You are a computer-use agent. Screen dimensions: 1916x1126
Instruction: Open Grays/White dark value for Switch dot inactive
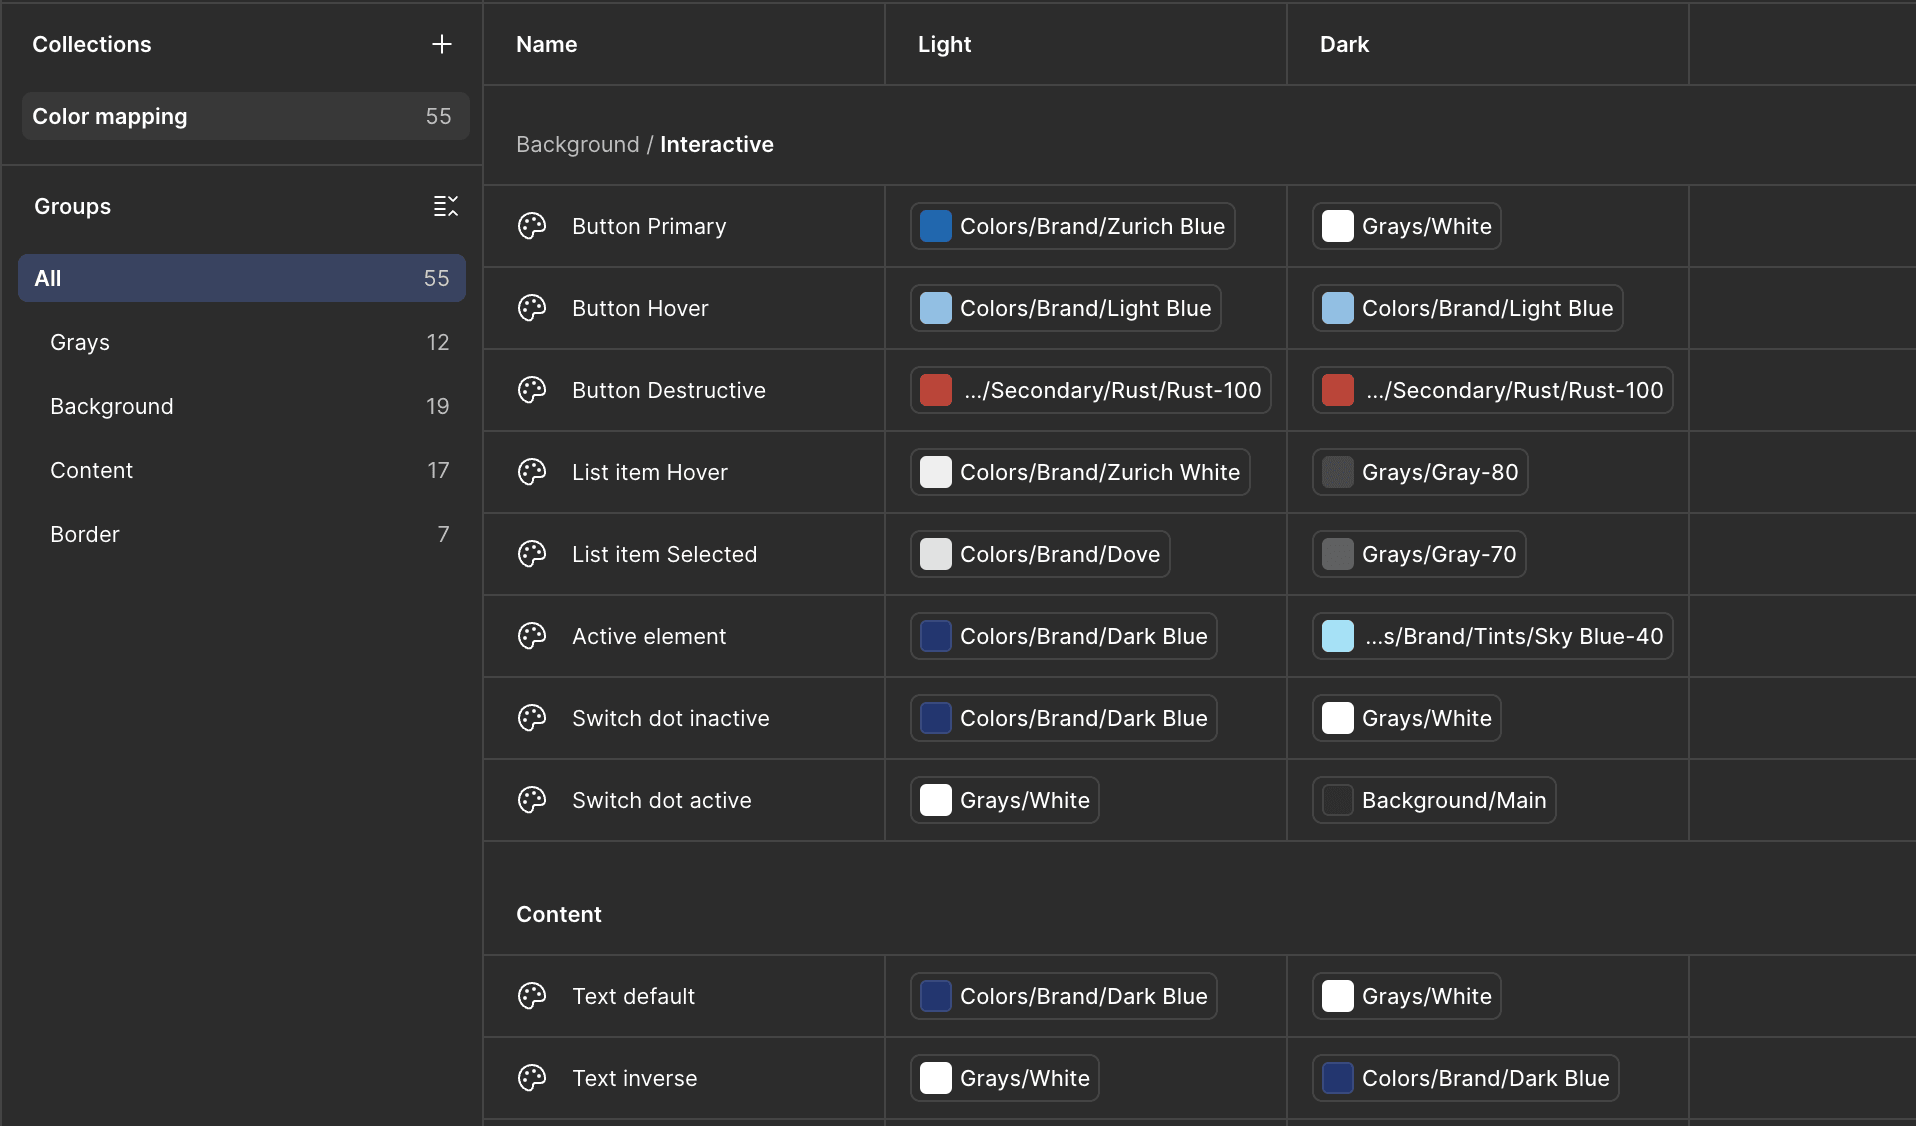pos(1407,718)
